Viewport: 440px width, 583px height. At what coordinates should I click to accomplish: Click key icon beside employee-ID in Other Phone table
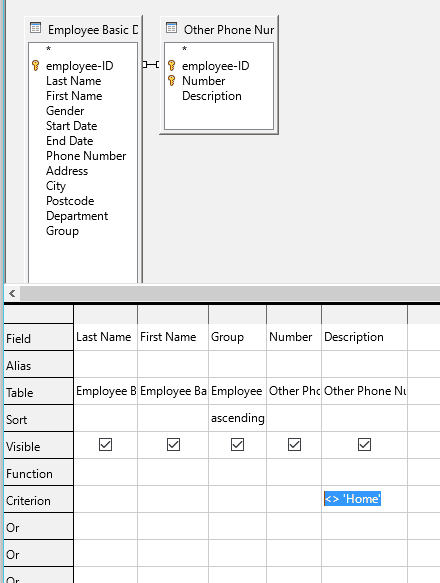pyautogui.click(x=171, y=65)
